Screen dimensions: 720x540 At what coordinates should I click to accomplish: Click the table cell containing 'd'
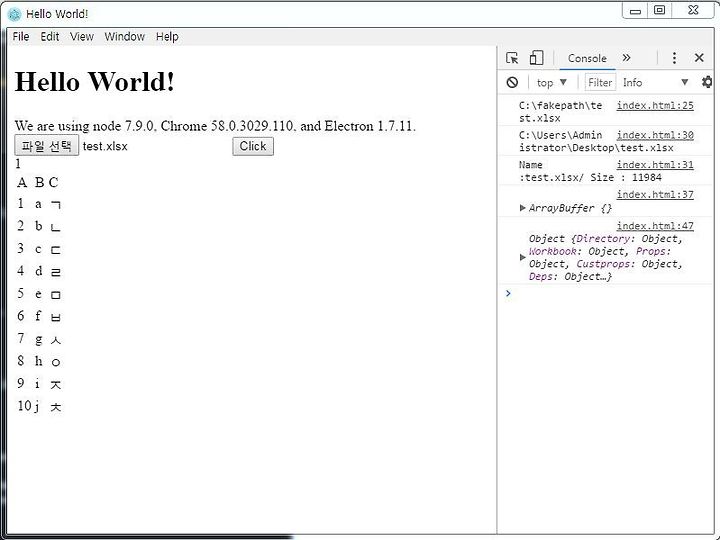39,271
